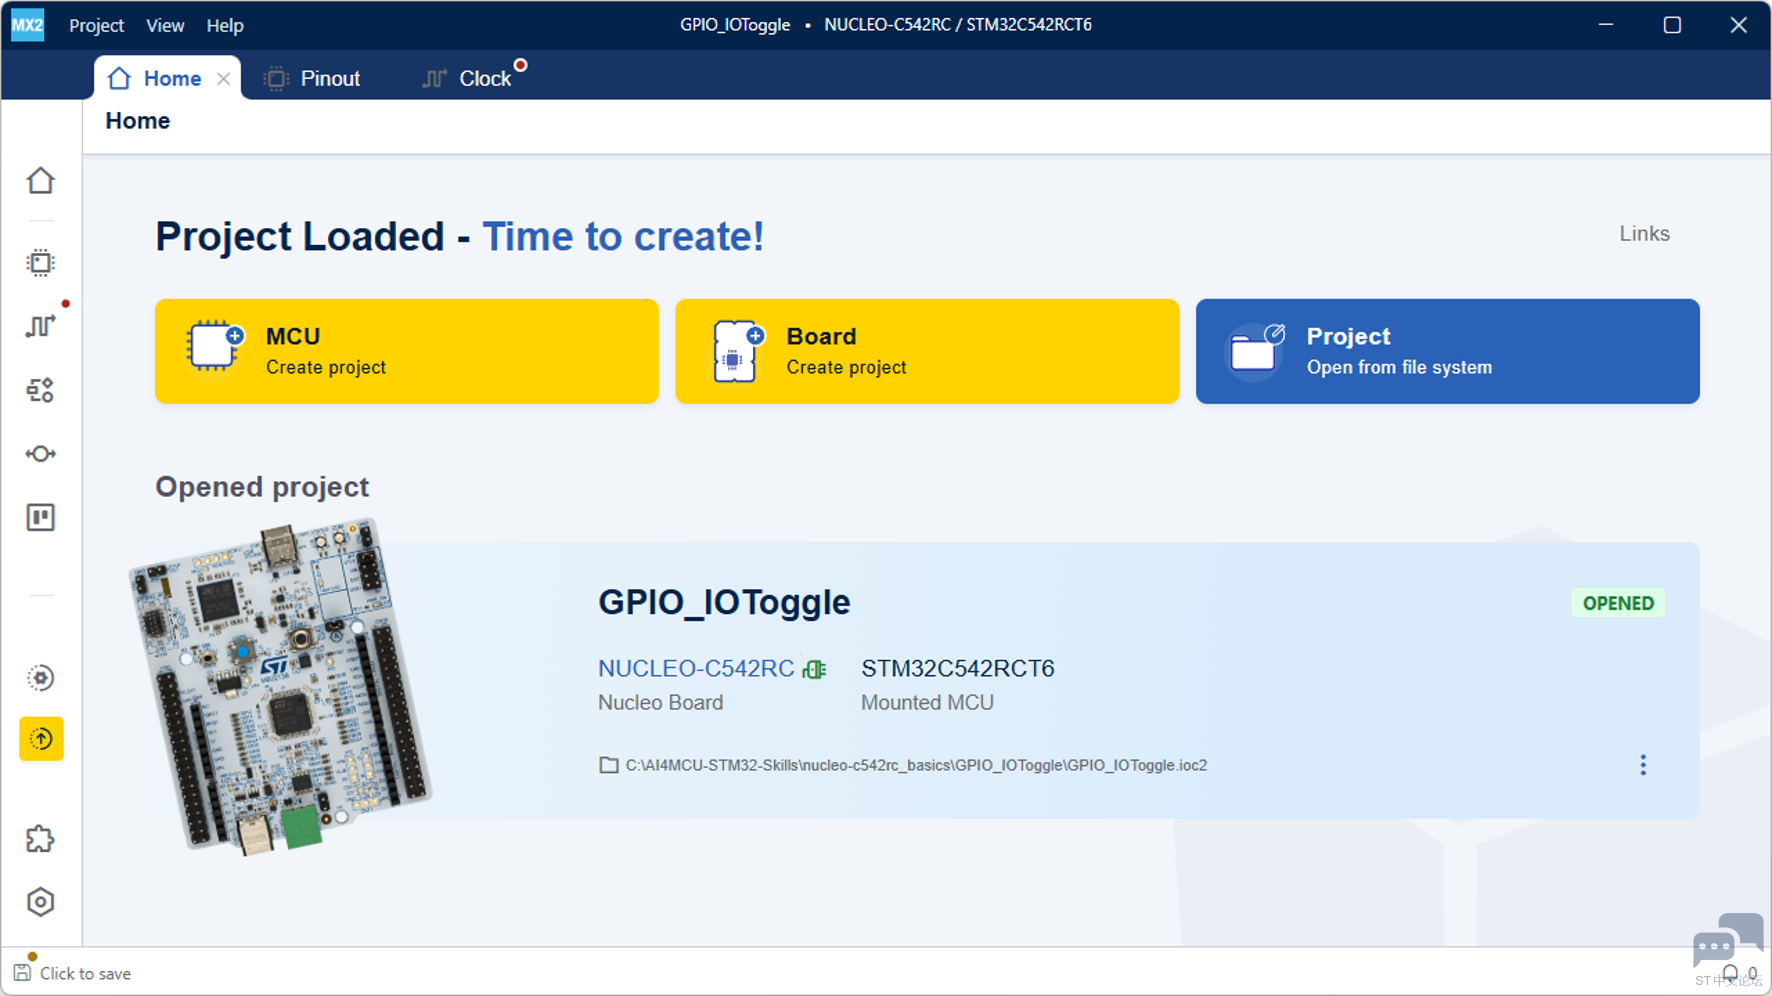The image size is (1772, 996).
Task: Click the Nucleo board thumbnail image
Action: click(x=279, y=685)
